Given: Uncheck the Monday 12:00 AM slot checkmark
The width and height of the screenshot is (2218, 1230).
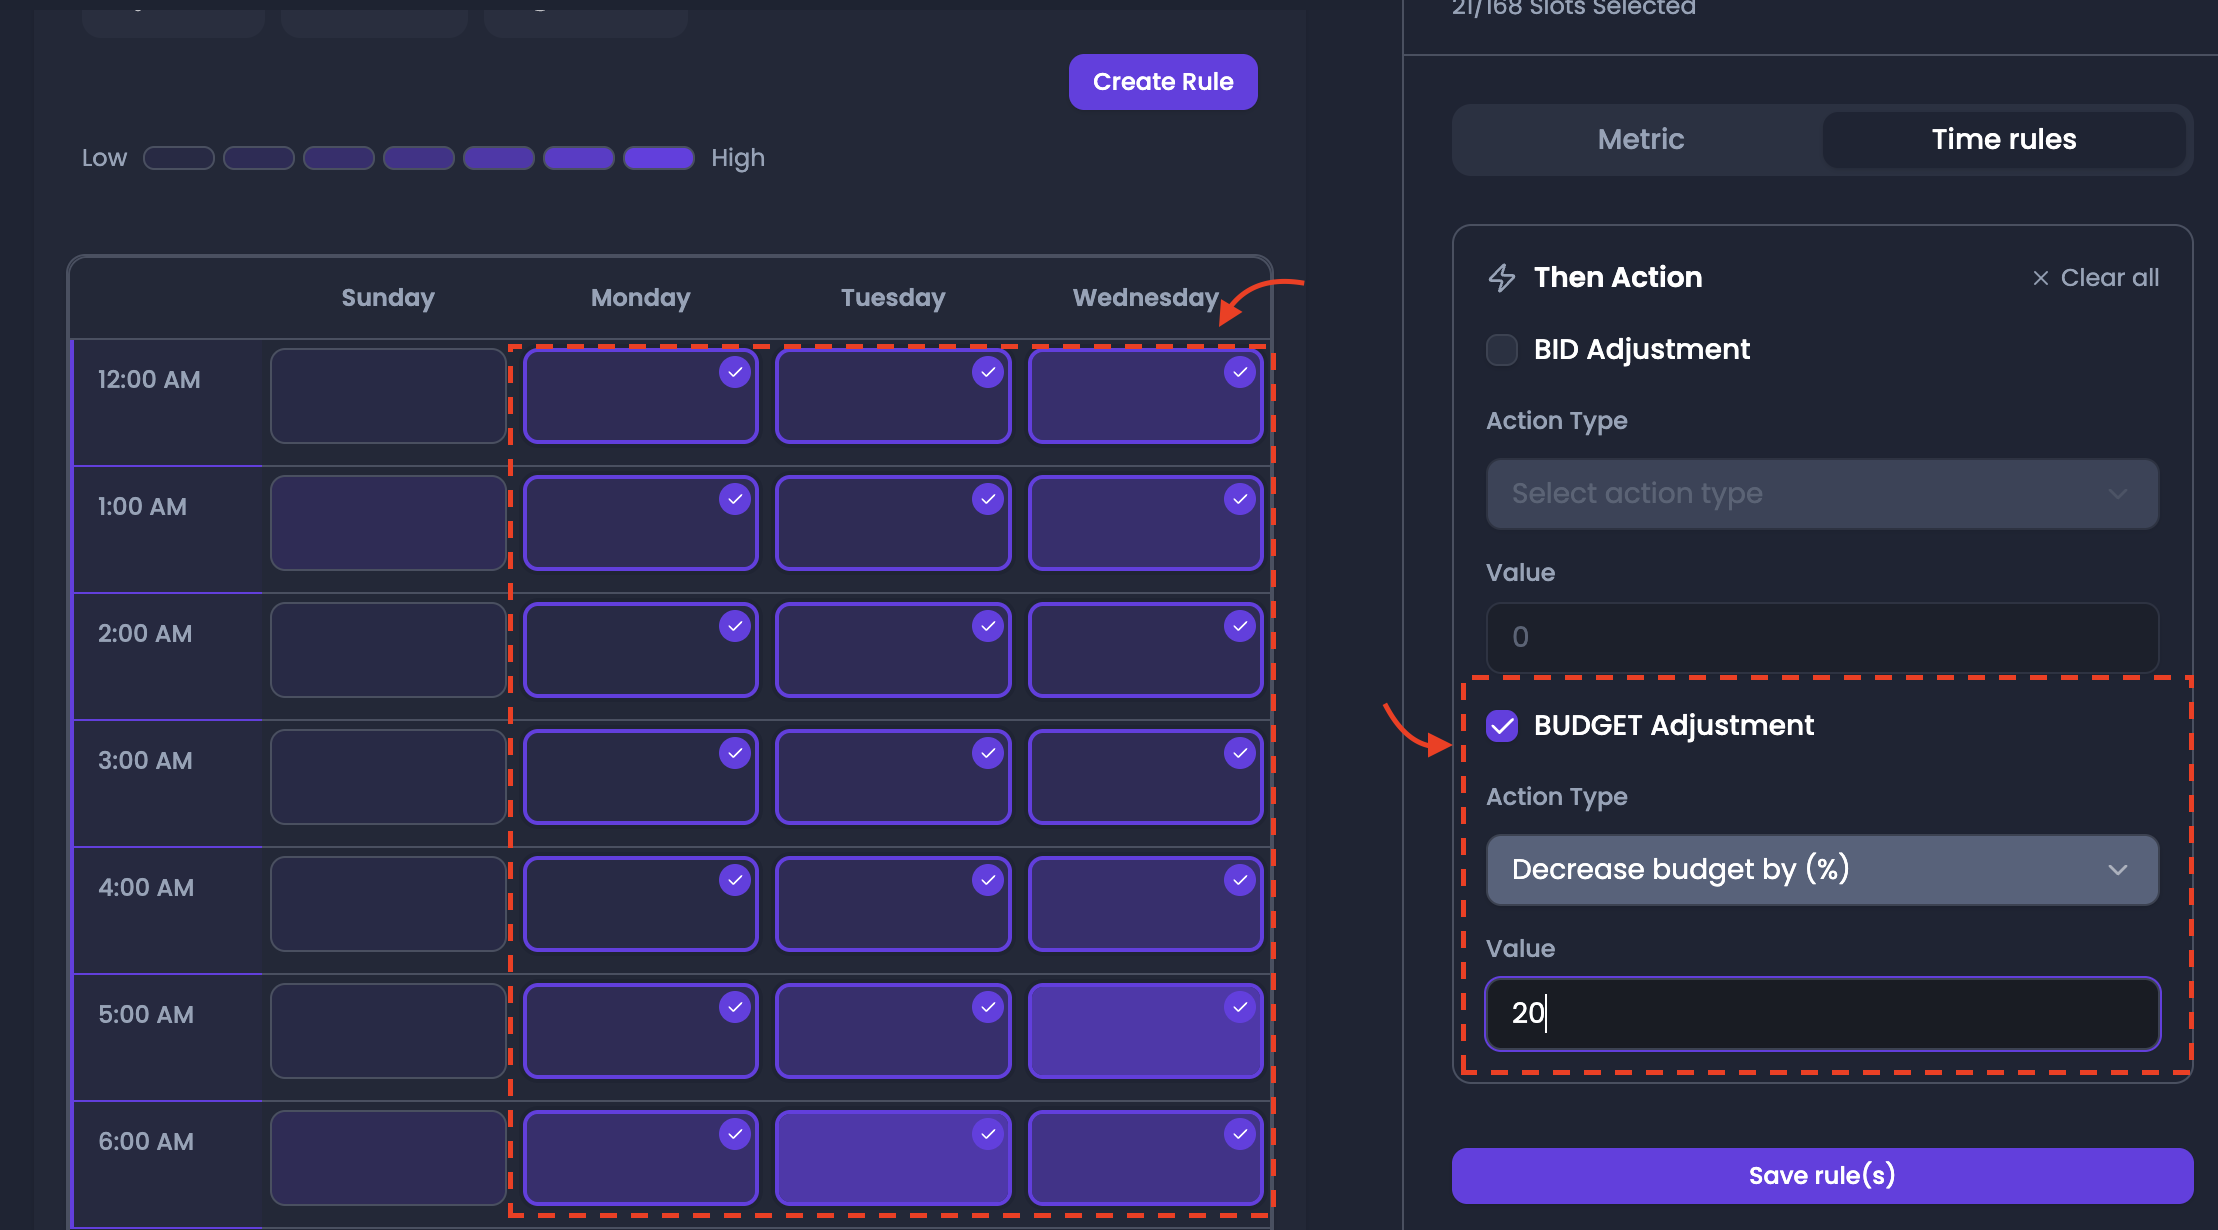Looking at the screenshot, I should tap(735, 373).
